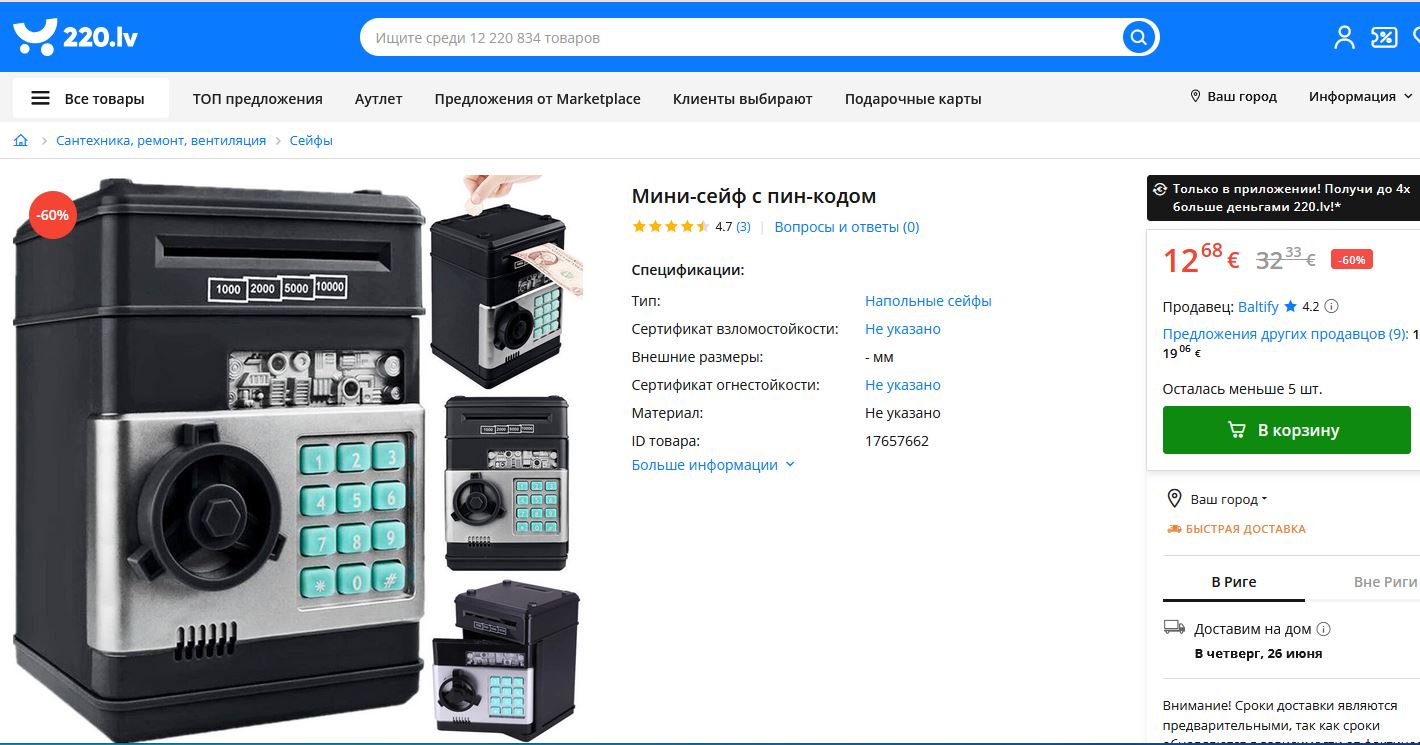
Task: Click the 220.lv logo
Action: [x=76, y=38]
